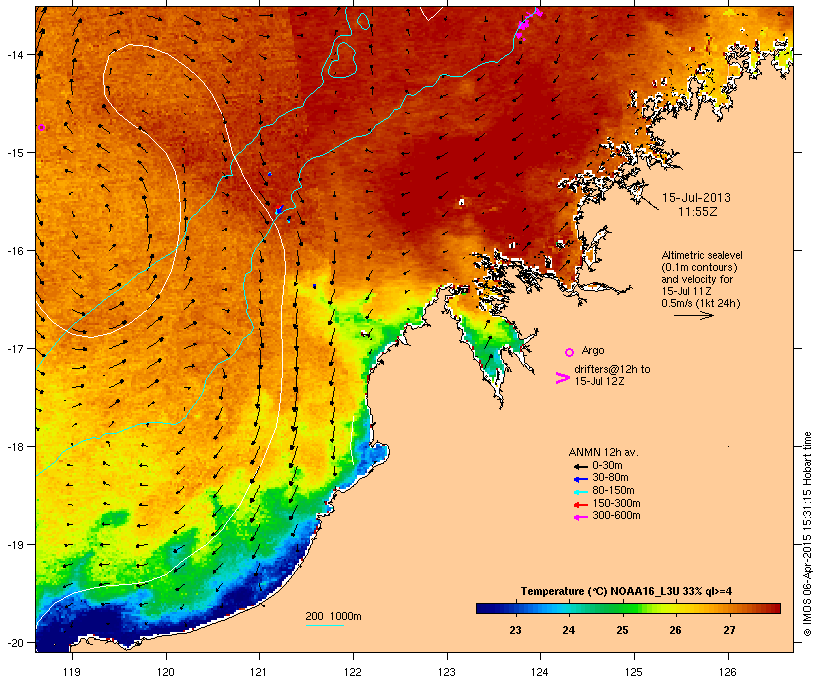The width and height of the screenshot is (820, 680).
Task: Click the '(0.1m contours)' text
Action: point(699,267)
